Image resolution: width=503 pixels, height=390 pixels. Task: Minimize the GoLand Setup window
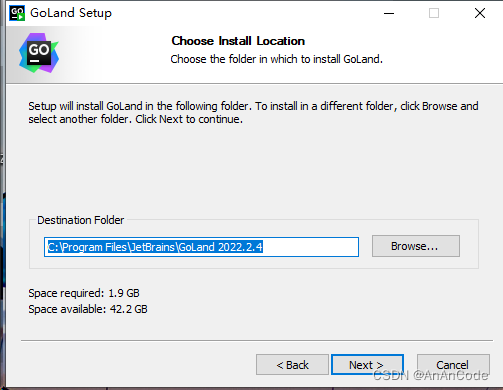(389, 13)
